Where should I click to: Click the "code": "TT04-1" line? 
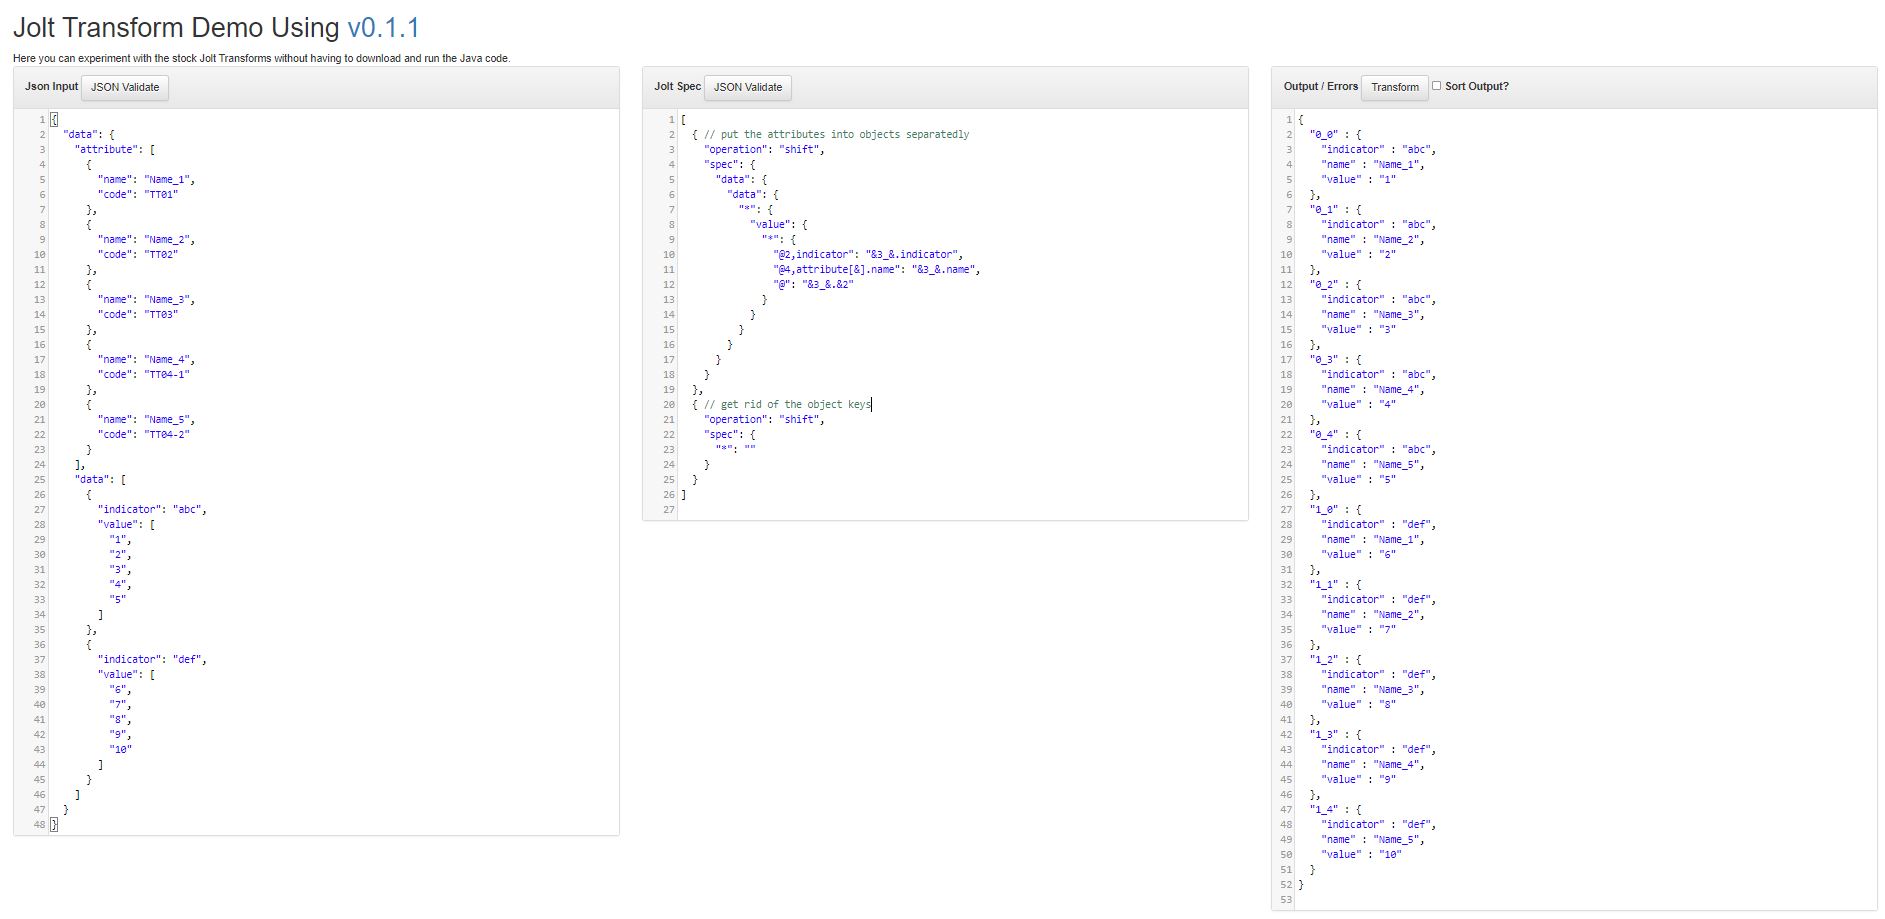point(144,375)
